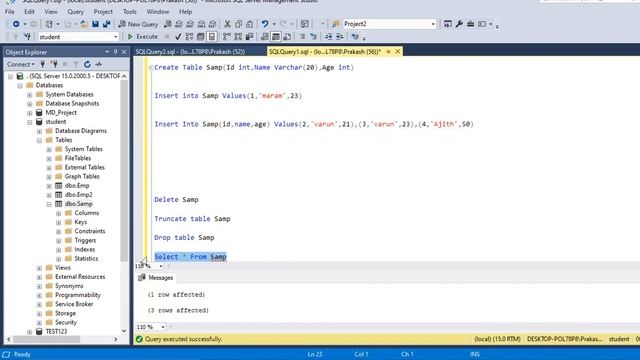Click the Query Options icon
The width and height of the screenshot is (640, 360).
tap(200, 37)
